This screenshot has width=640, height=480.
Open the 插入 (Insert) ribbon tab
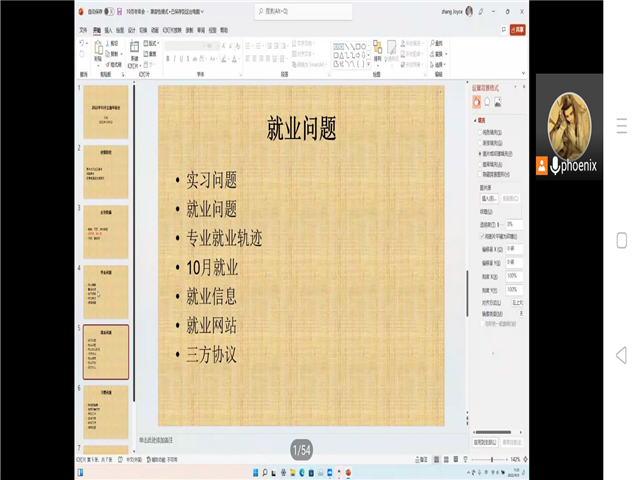pyautogui.click(x=109, y=30)
